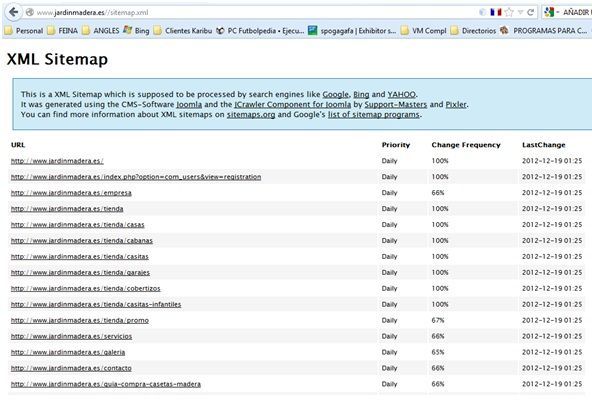
Task: Follow the YAHOO link in info box
Action: point(401,94)
